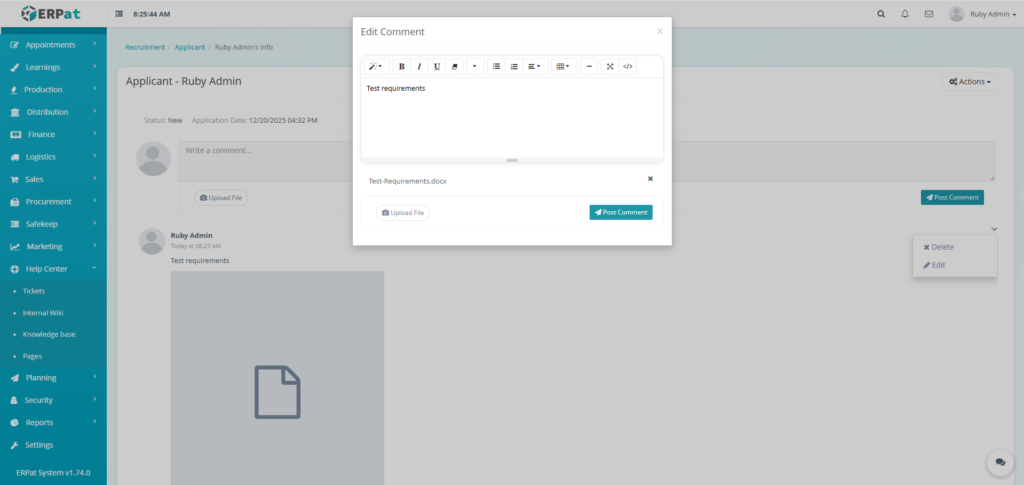Open the chat bubble widget

click(1000, 462)
